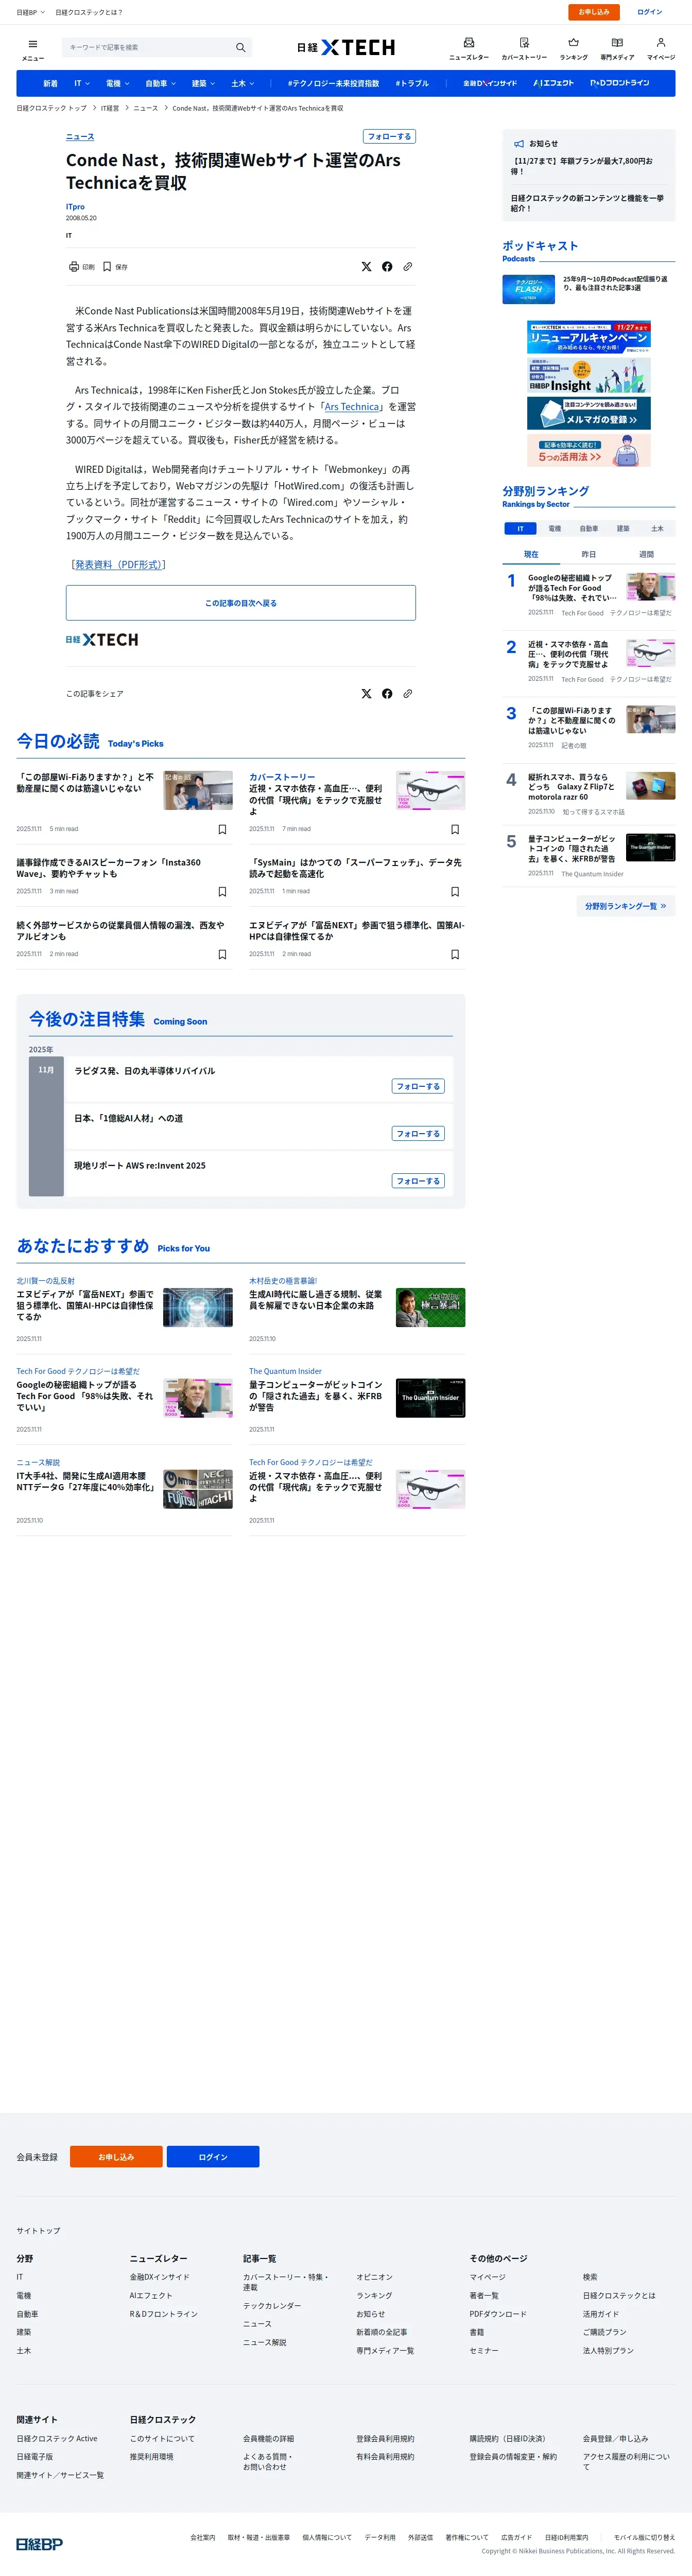
Task: Open the テクノロジーFLASH podcast thumbnail
Action: (x=528, y=289)
